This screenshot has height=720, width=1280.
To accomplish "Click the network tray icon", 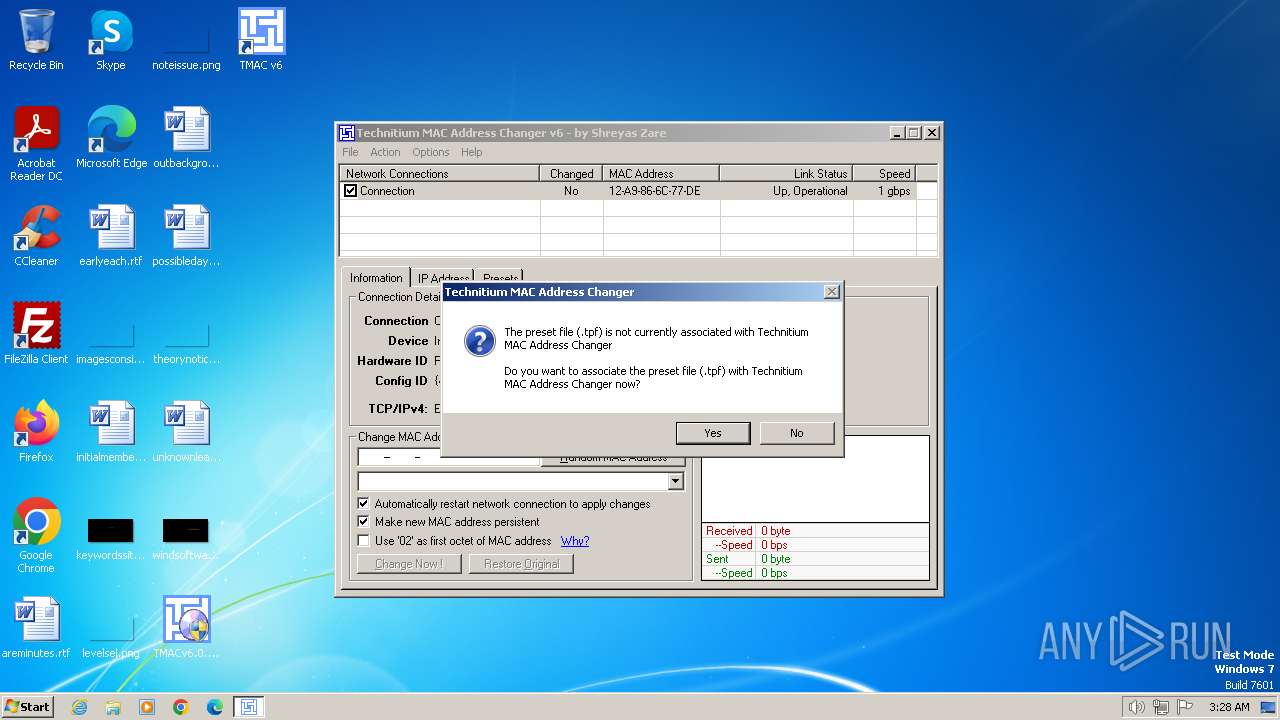I will (x=1161, y=707).
